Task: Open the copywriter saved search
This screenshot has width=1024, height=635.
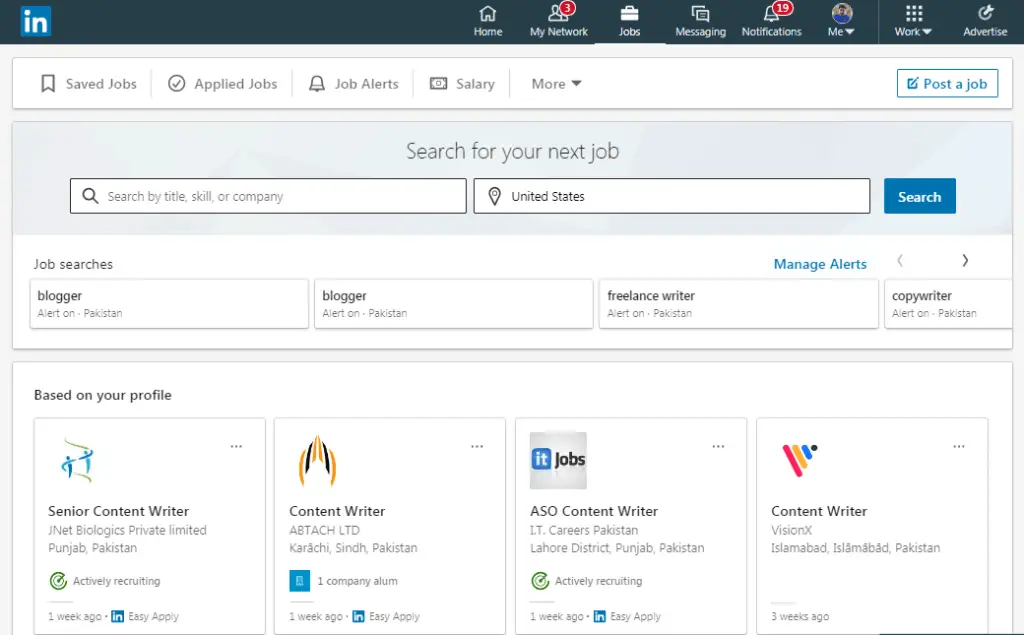Action: pos(948,304)
